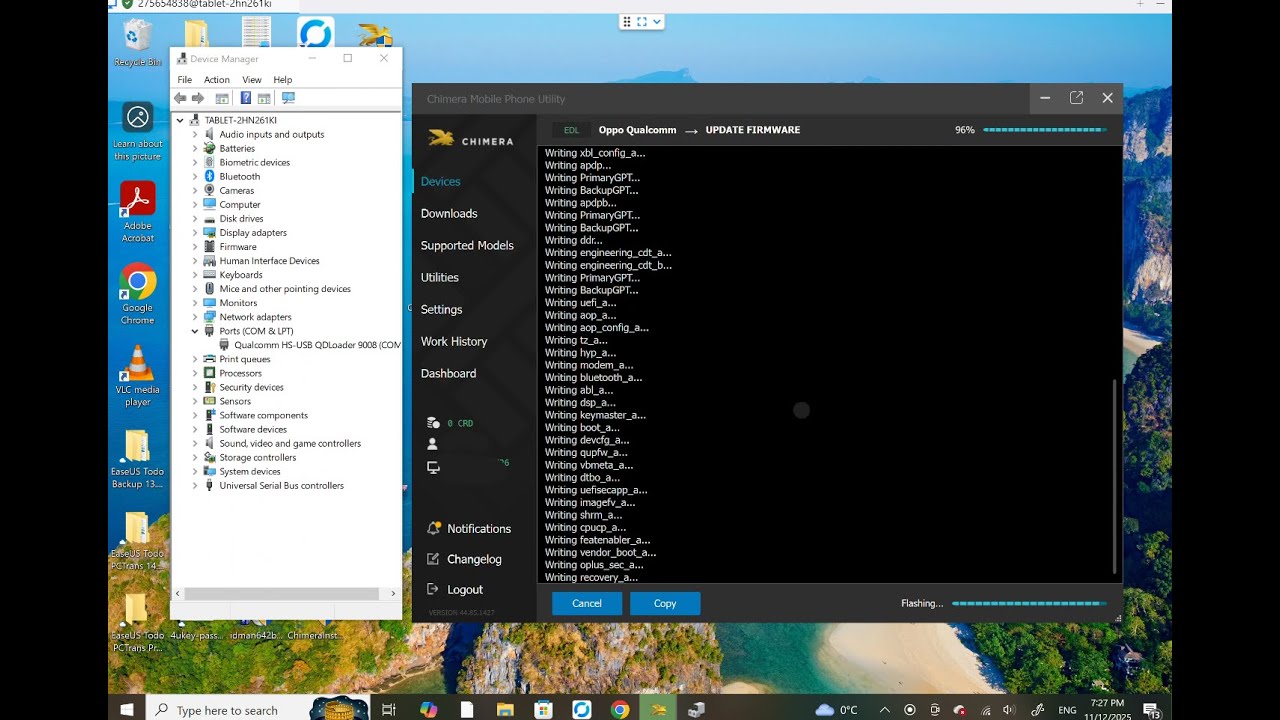The image size is (1280, 720).
Task: Expand Audio inputs and outputs node
Action: 195,134
